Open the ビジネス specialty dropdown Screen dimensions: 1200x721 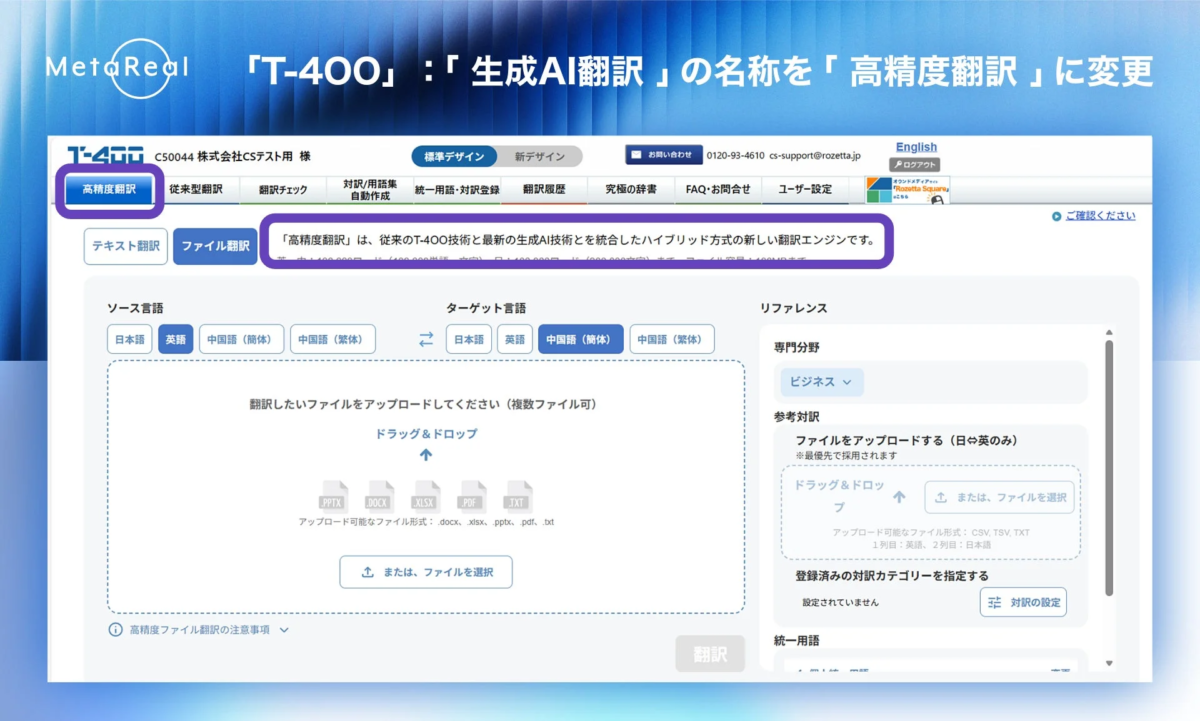820,381
